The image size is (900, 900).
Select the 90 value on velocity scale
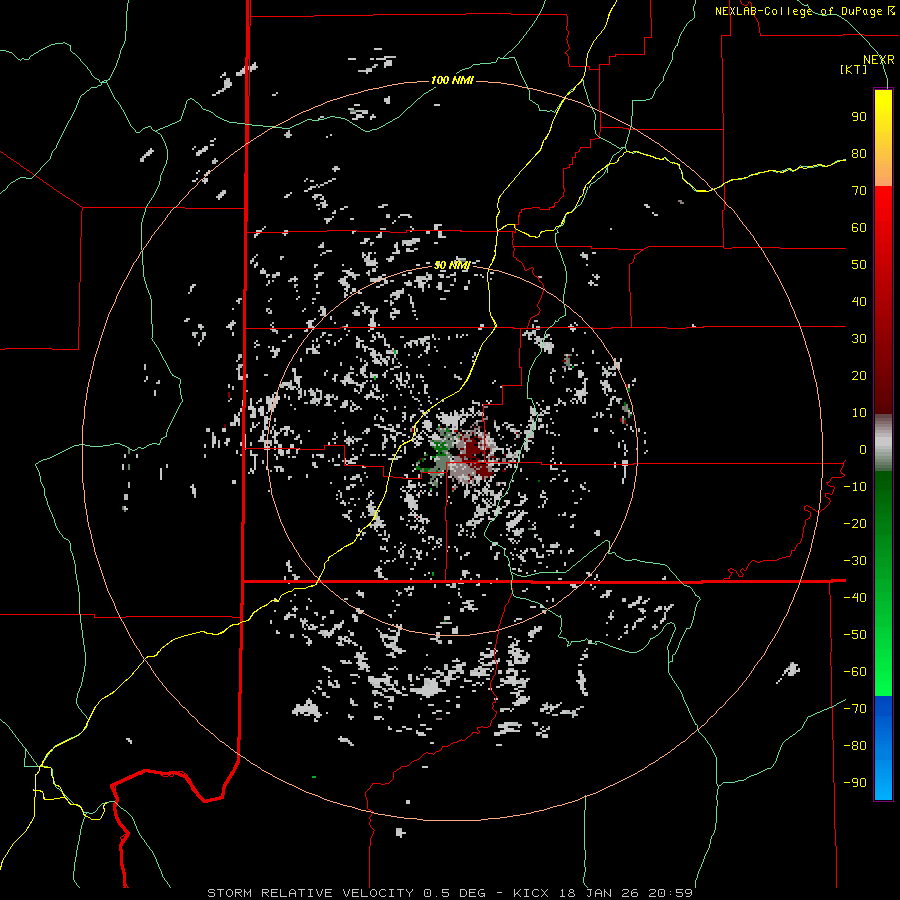pyautogui.click(x=859, y=117)
